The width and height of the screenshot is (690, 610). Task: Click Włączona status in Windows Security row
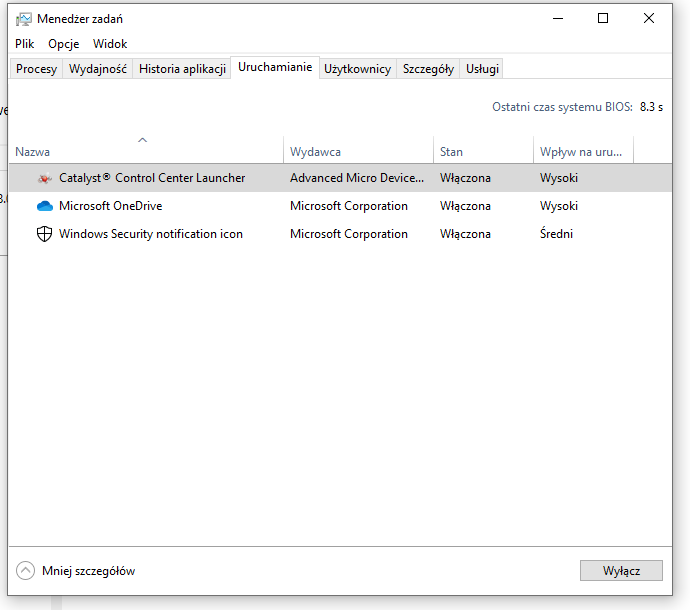pos(465,234)
